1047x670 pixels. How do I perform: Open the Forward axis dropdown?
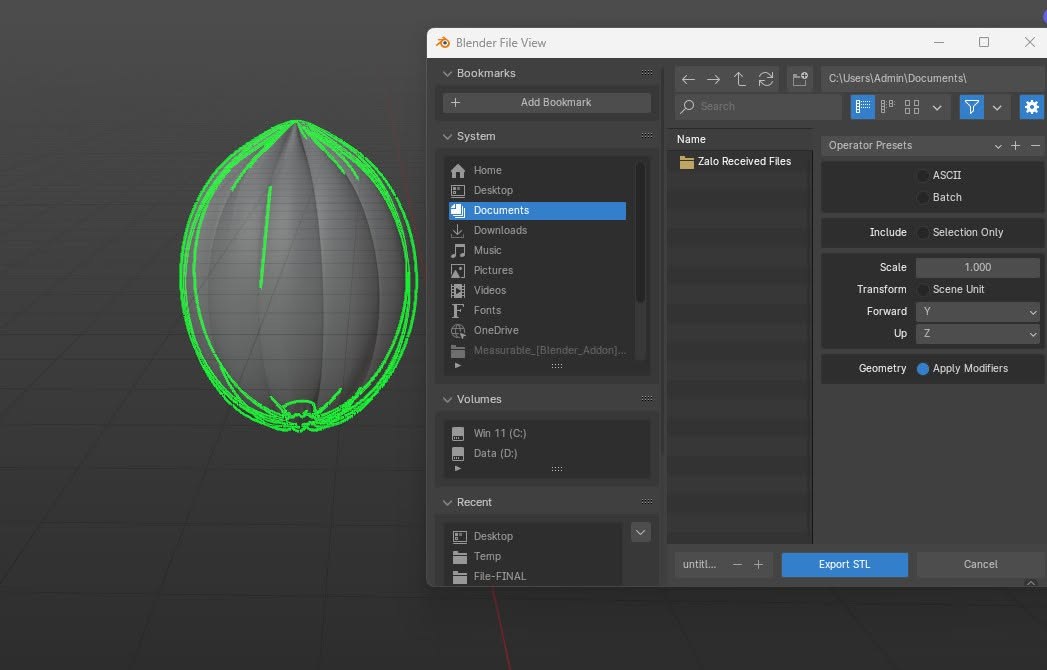[978, 311]
